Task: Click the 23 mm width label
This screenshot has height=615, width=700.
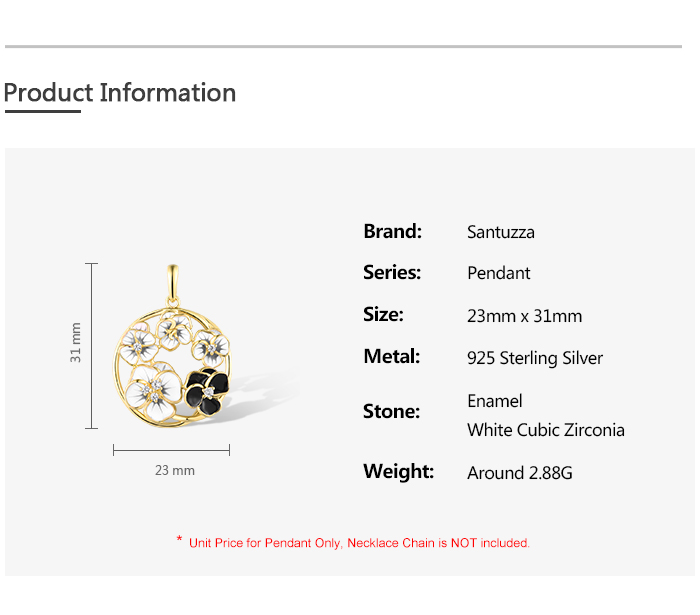Action: click(175, 470)
